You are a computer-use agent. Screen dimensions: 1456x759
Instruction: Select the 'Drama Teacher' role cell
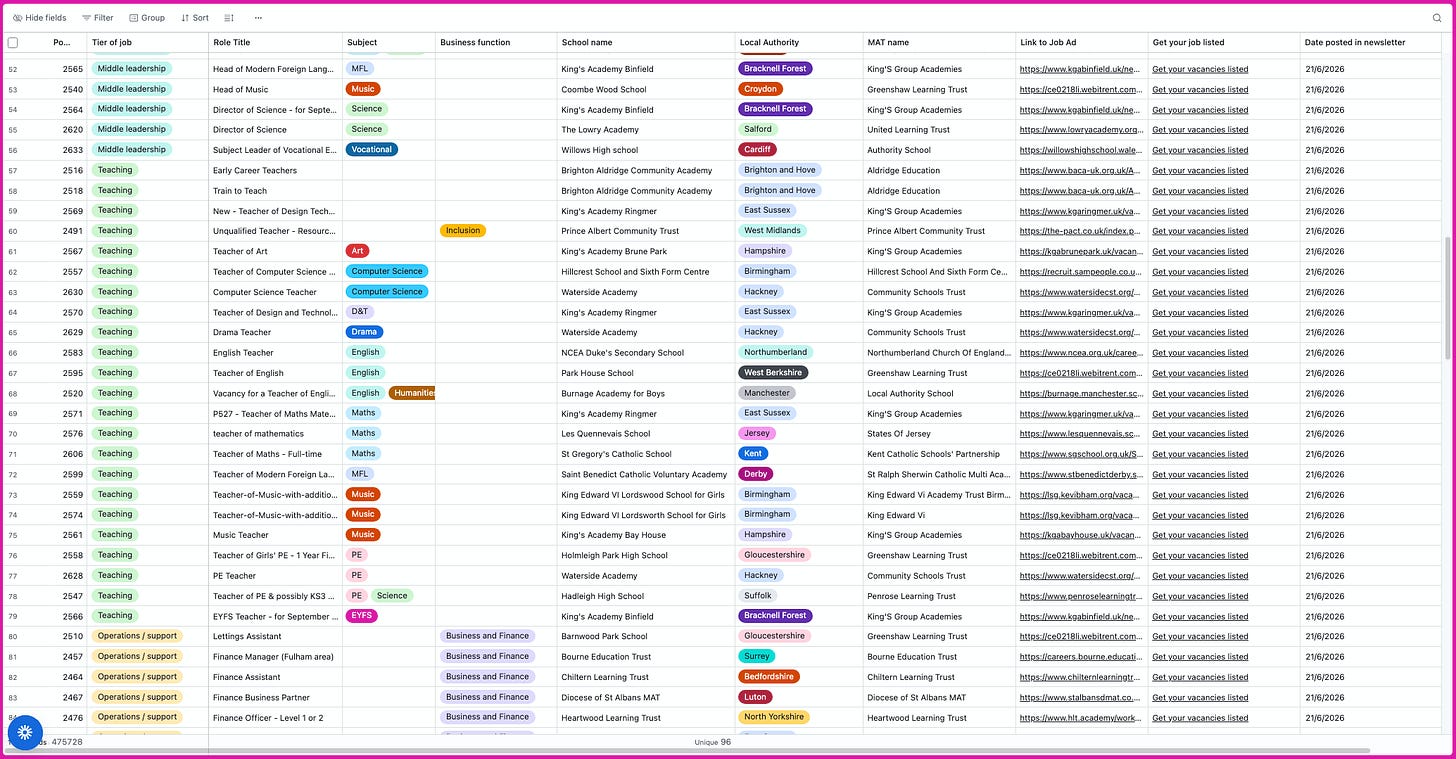tap(275, 332)
